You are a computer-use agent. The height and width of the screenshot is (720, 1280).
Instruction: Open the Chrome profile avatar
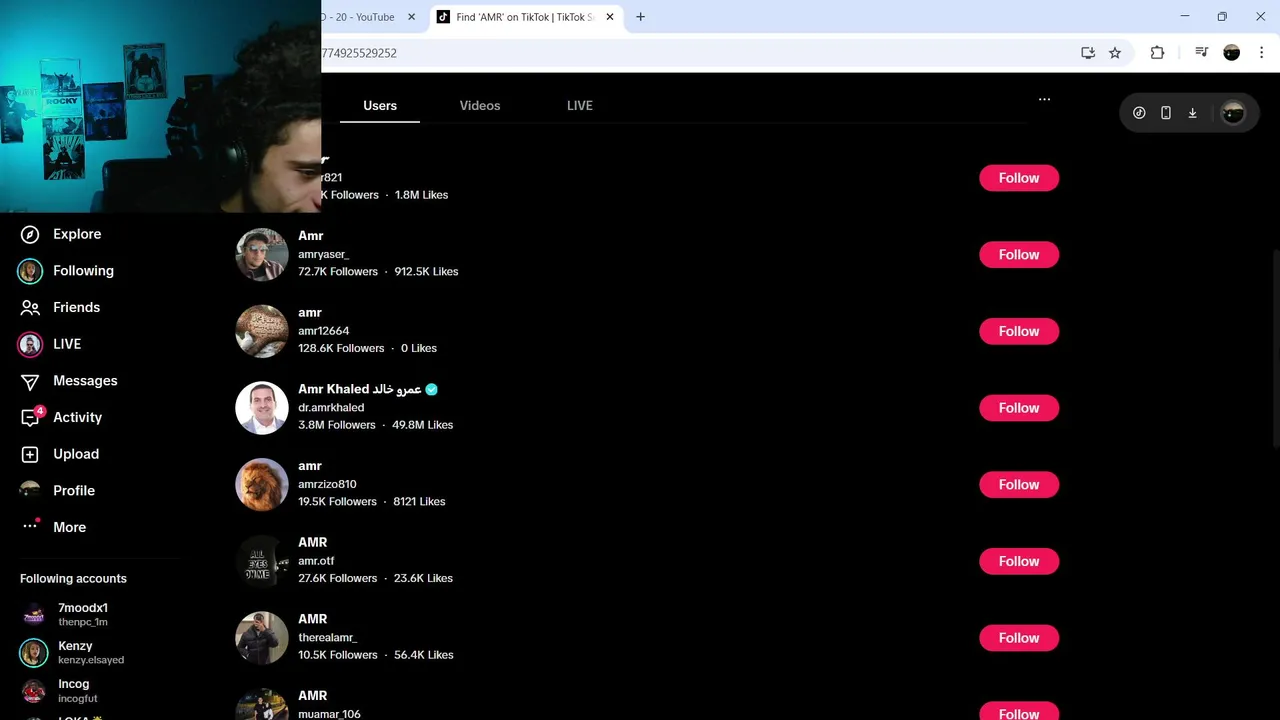tap(1232, 53)
